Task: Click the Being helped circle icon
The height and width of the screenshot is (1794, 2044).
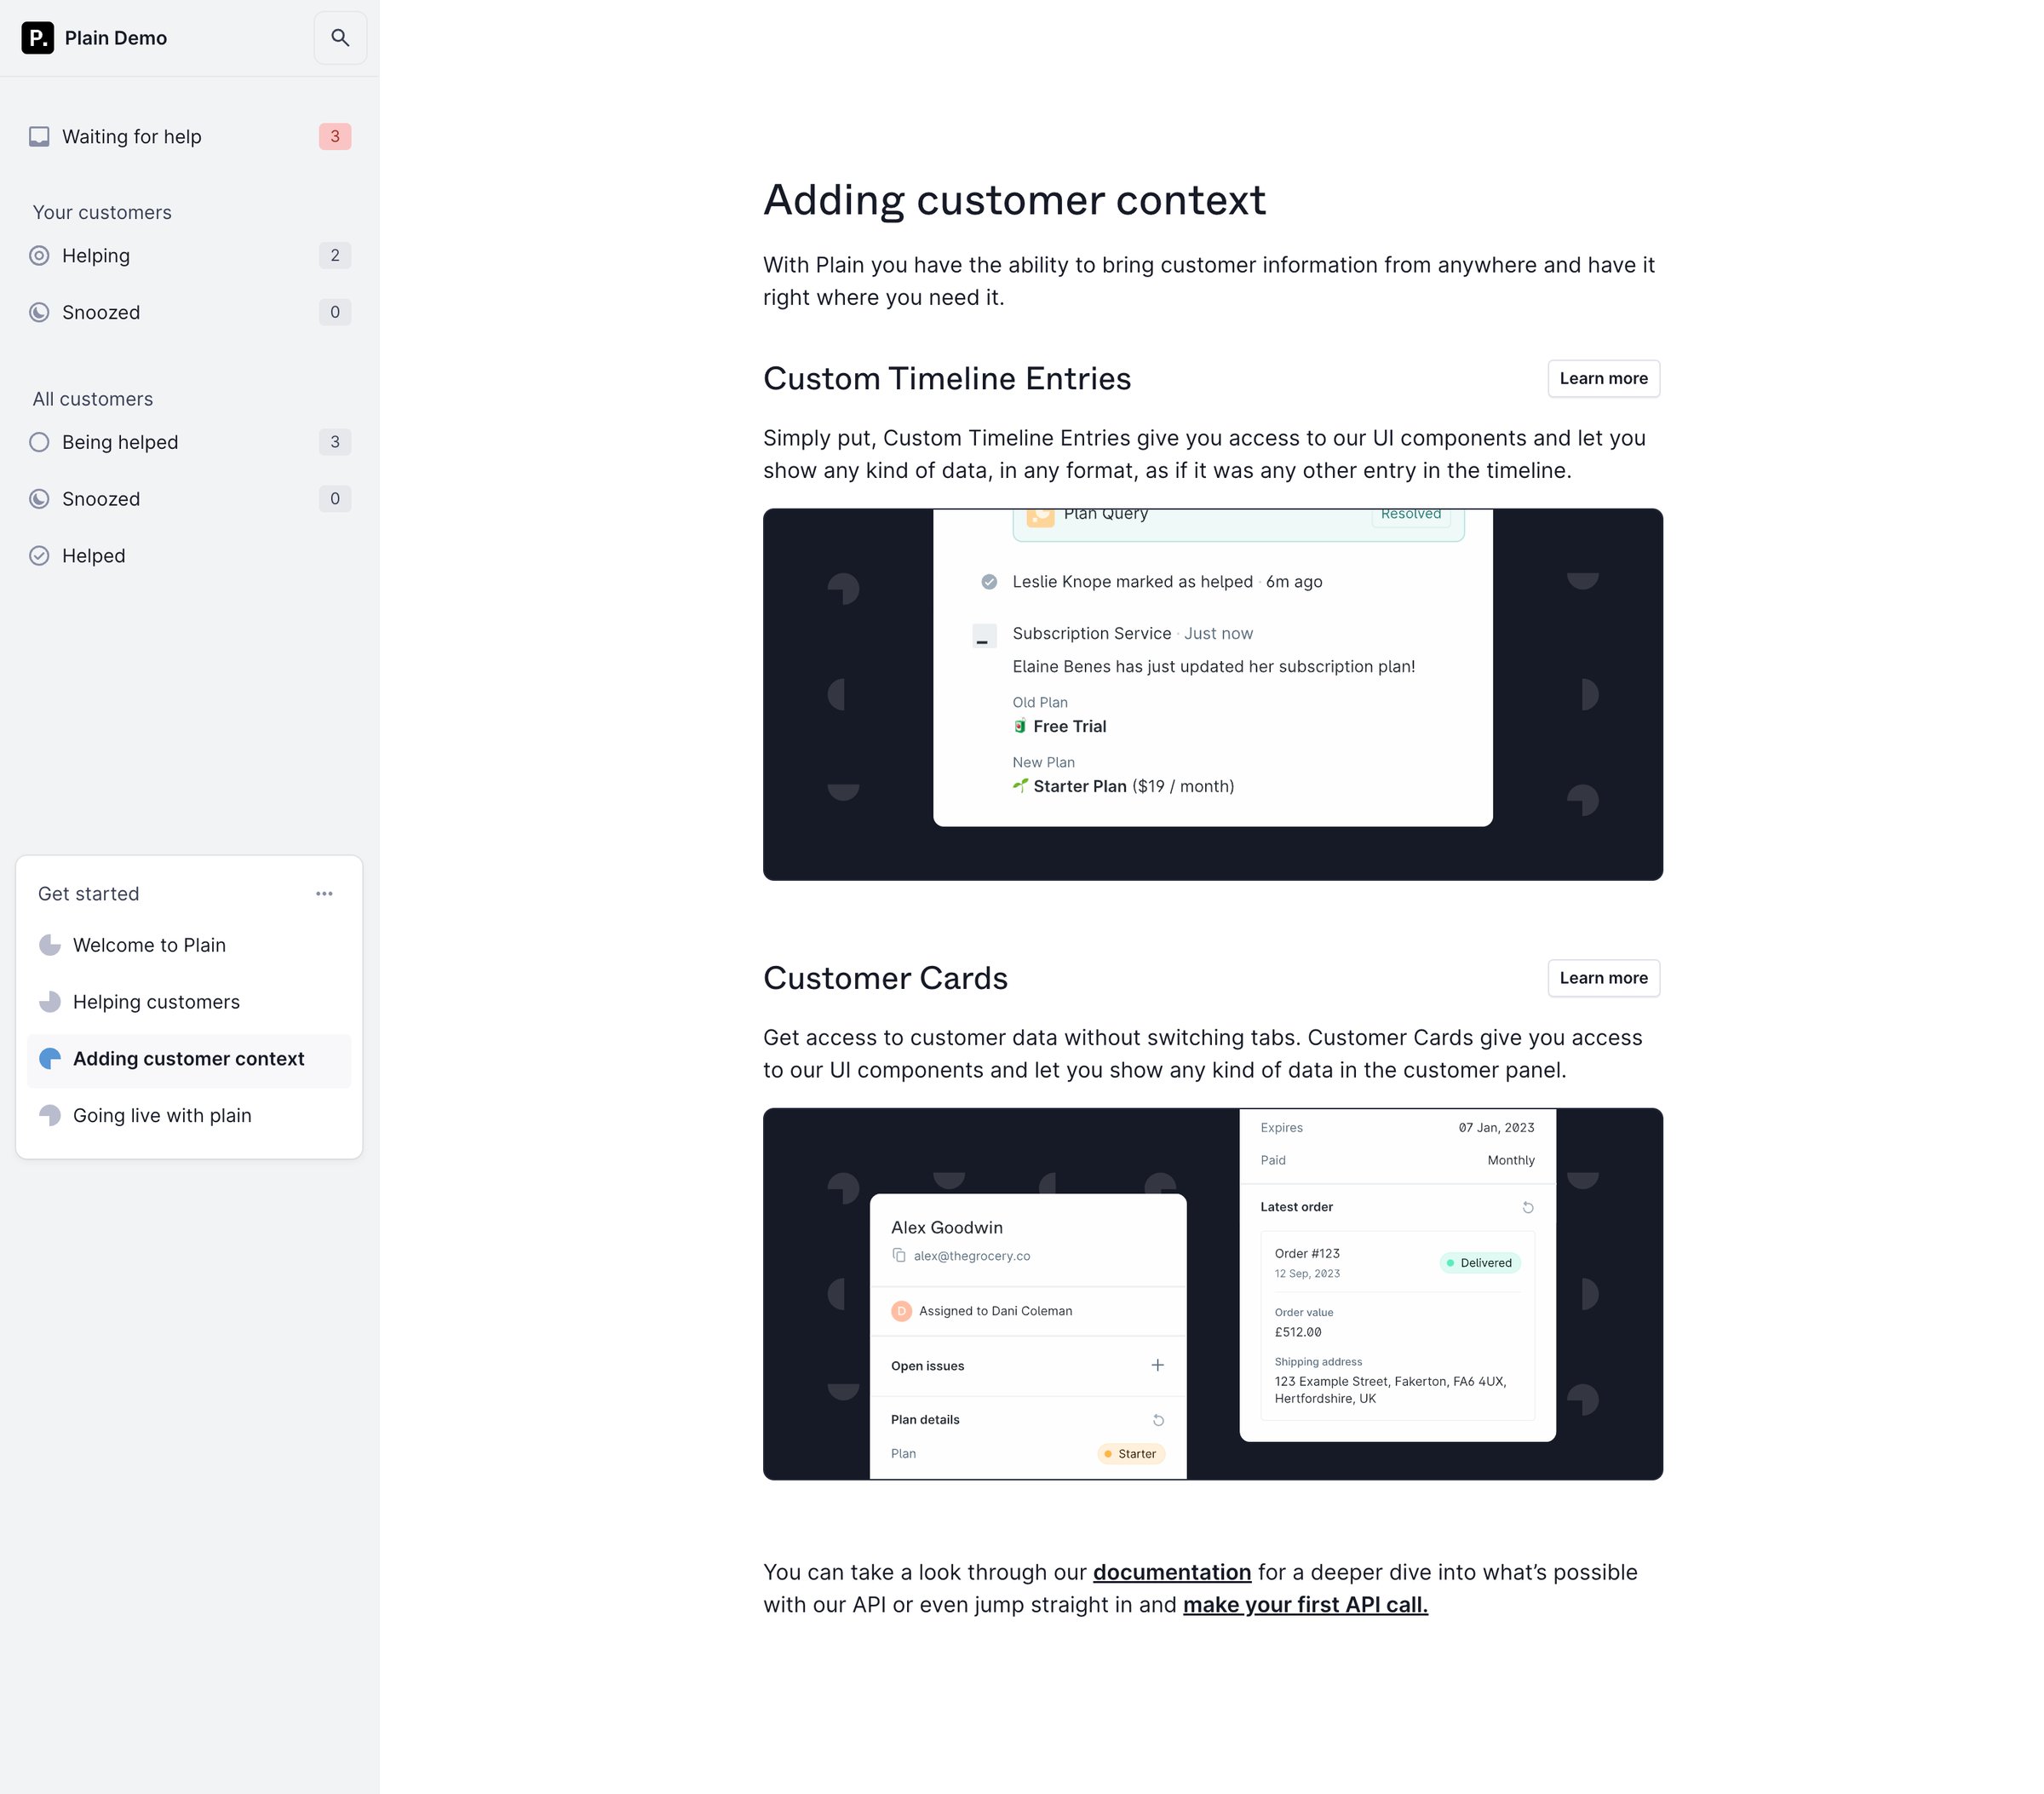Action: 39,442
